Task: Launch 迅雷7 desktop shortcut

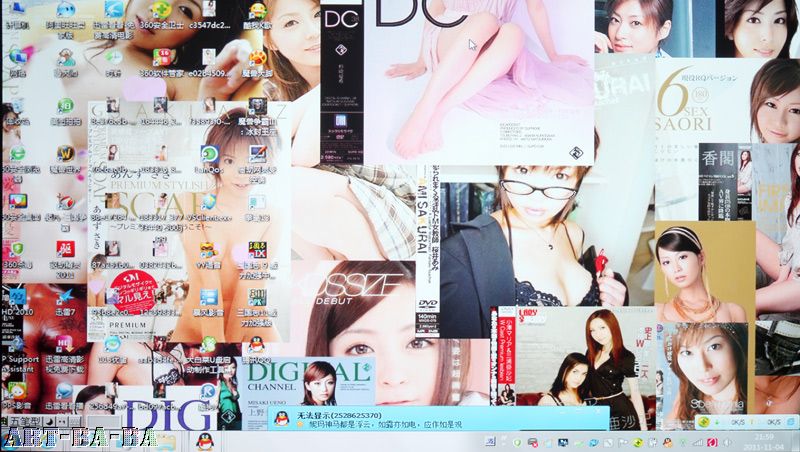Action: pos(65,301)
